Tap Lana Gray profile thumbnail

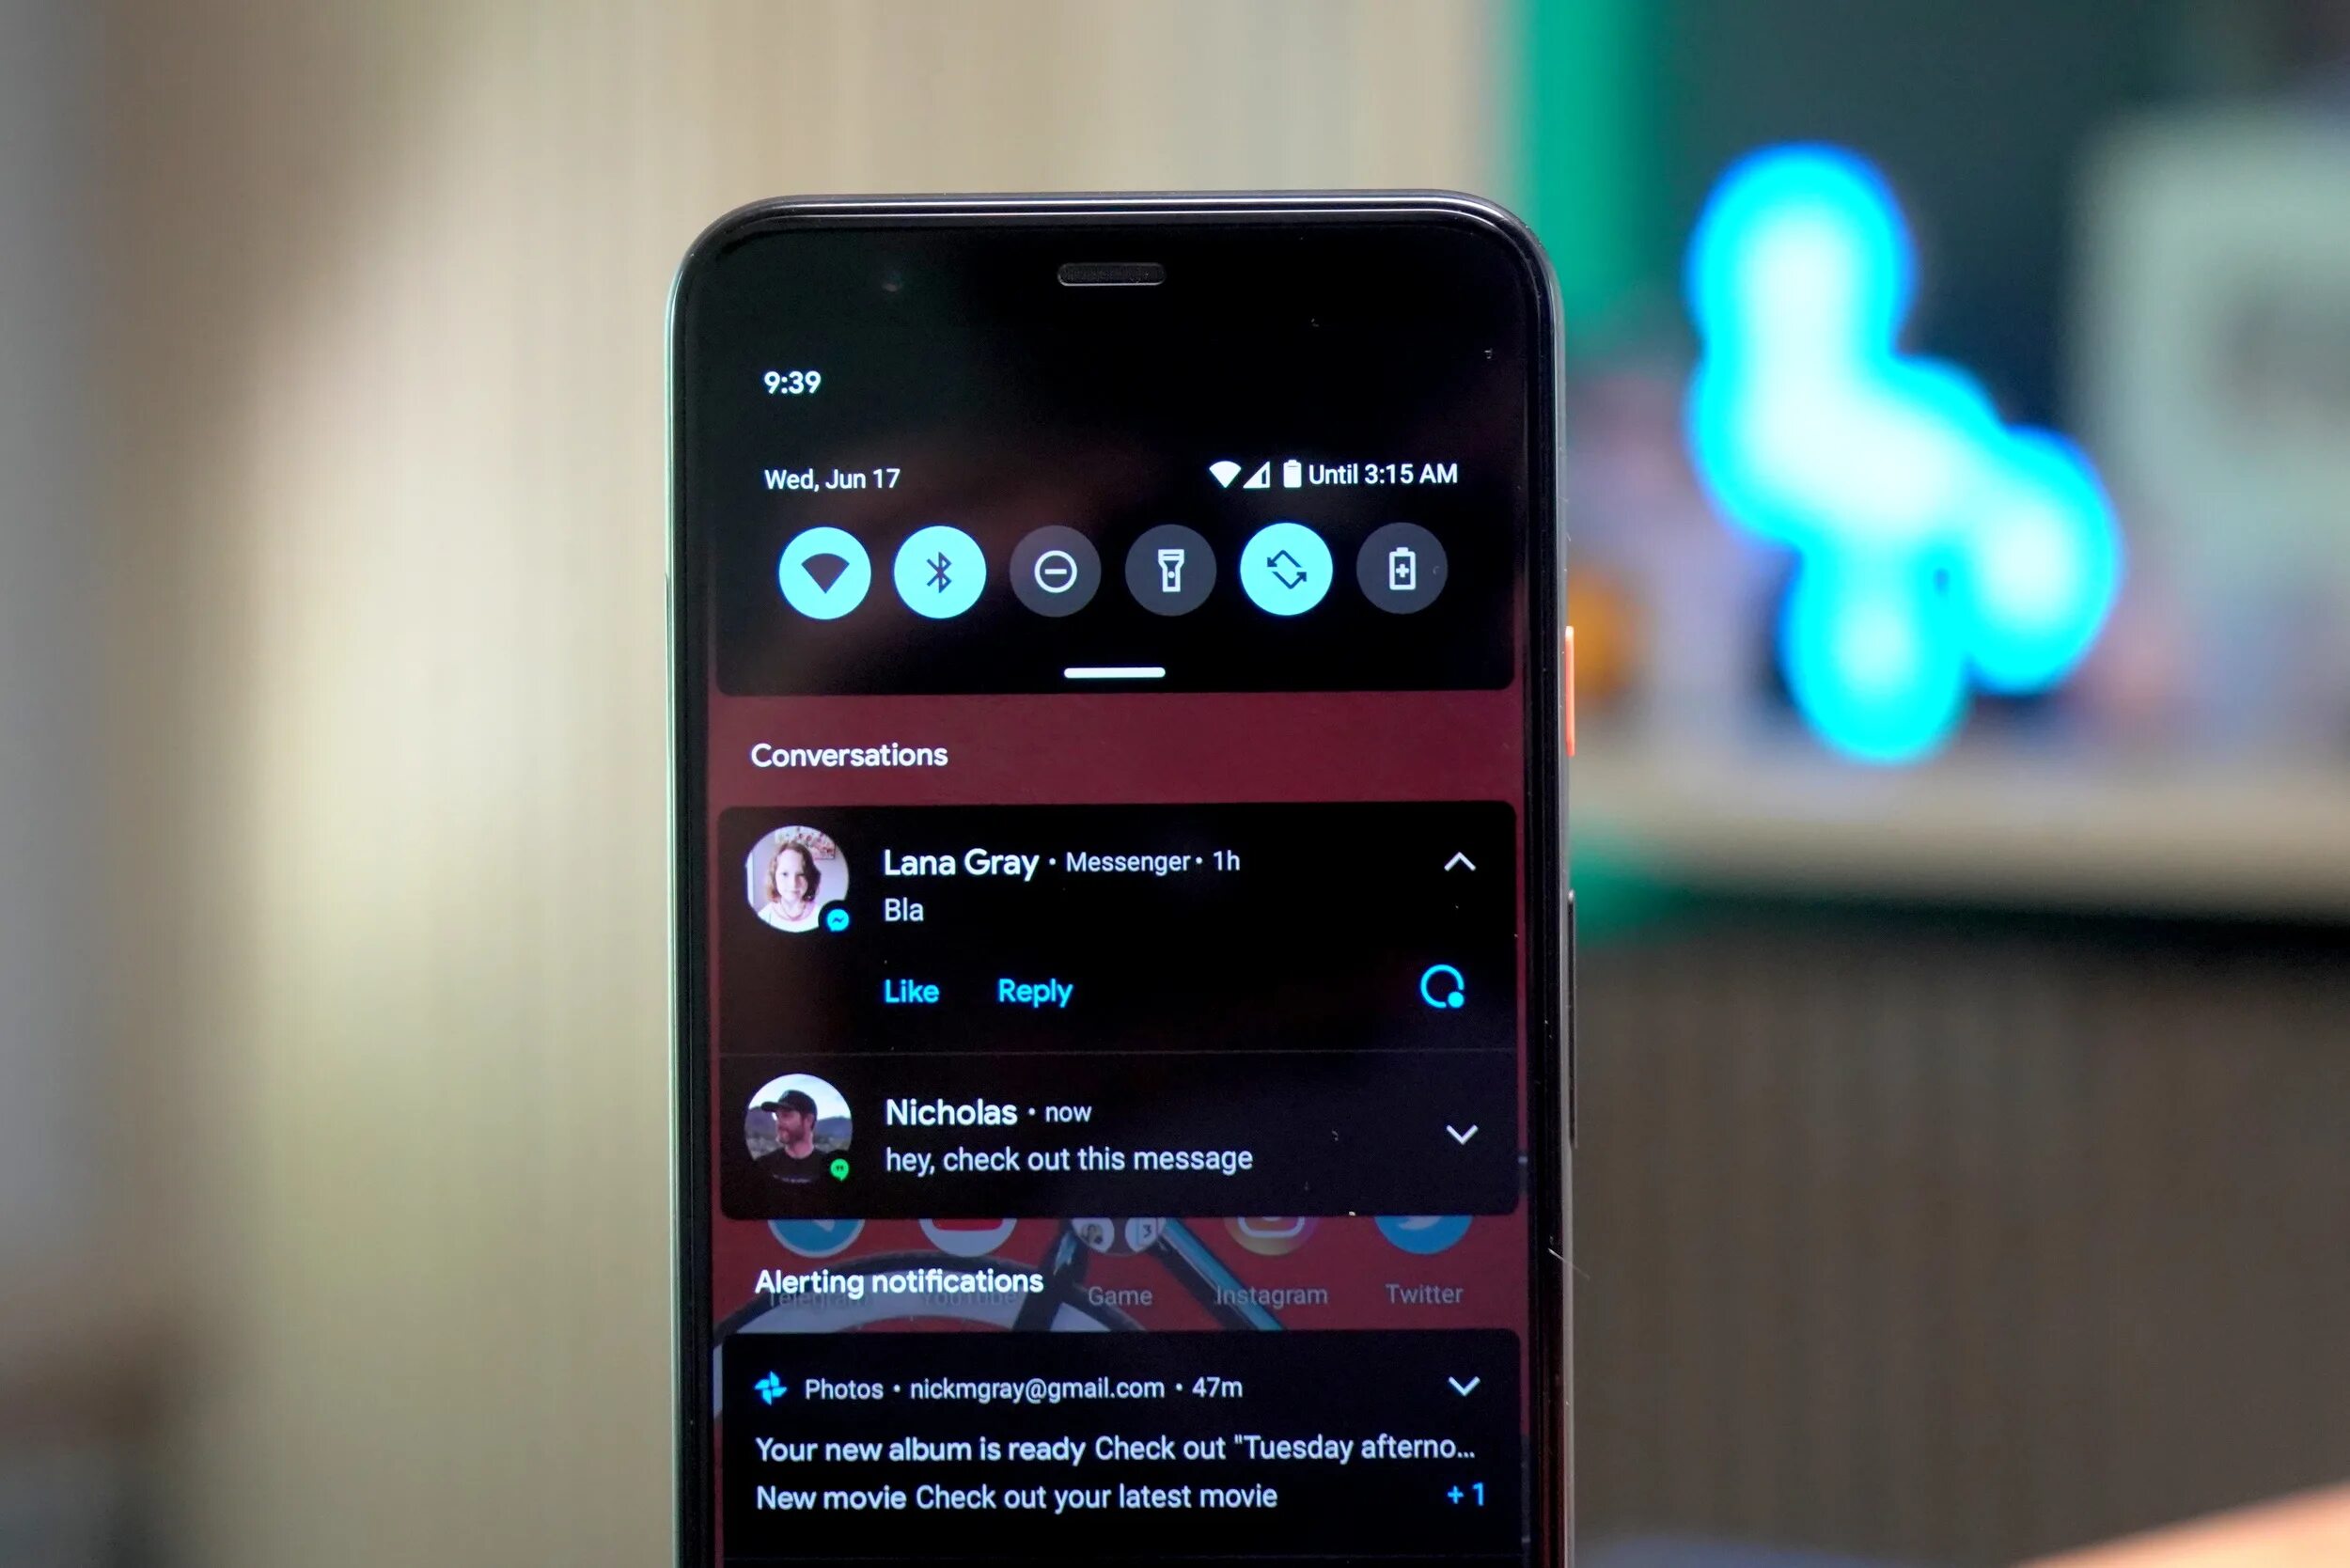coord(796,875)
